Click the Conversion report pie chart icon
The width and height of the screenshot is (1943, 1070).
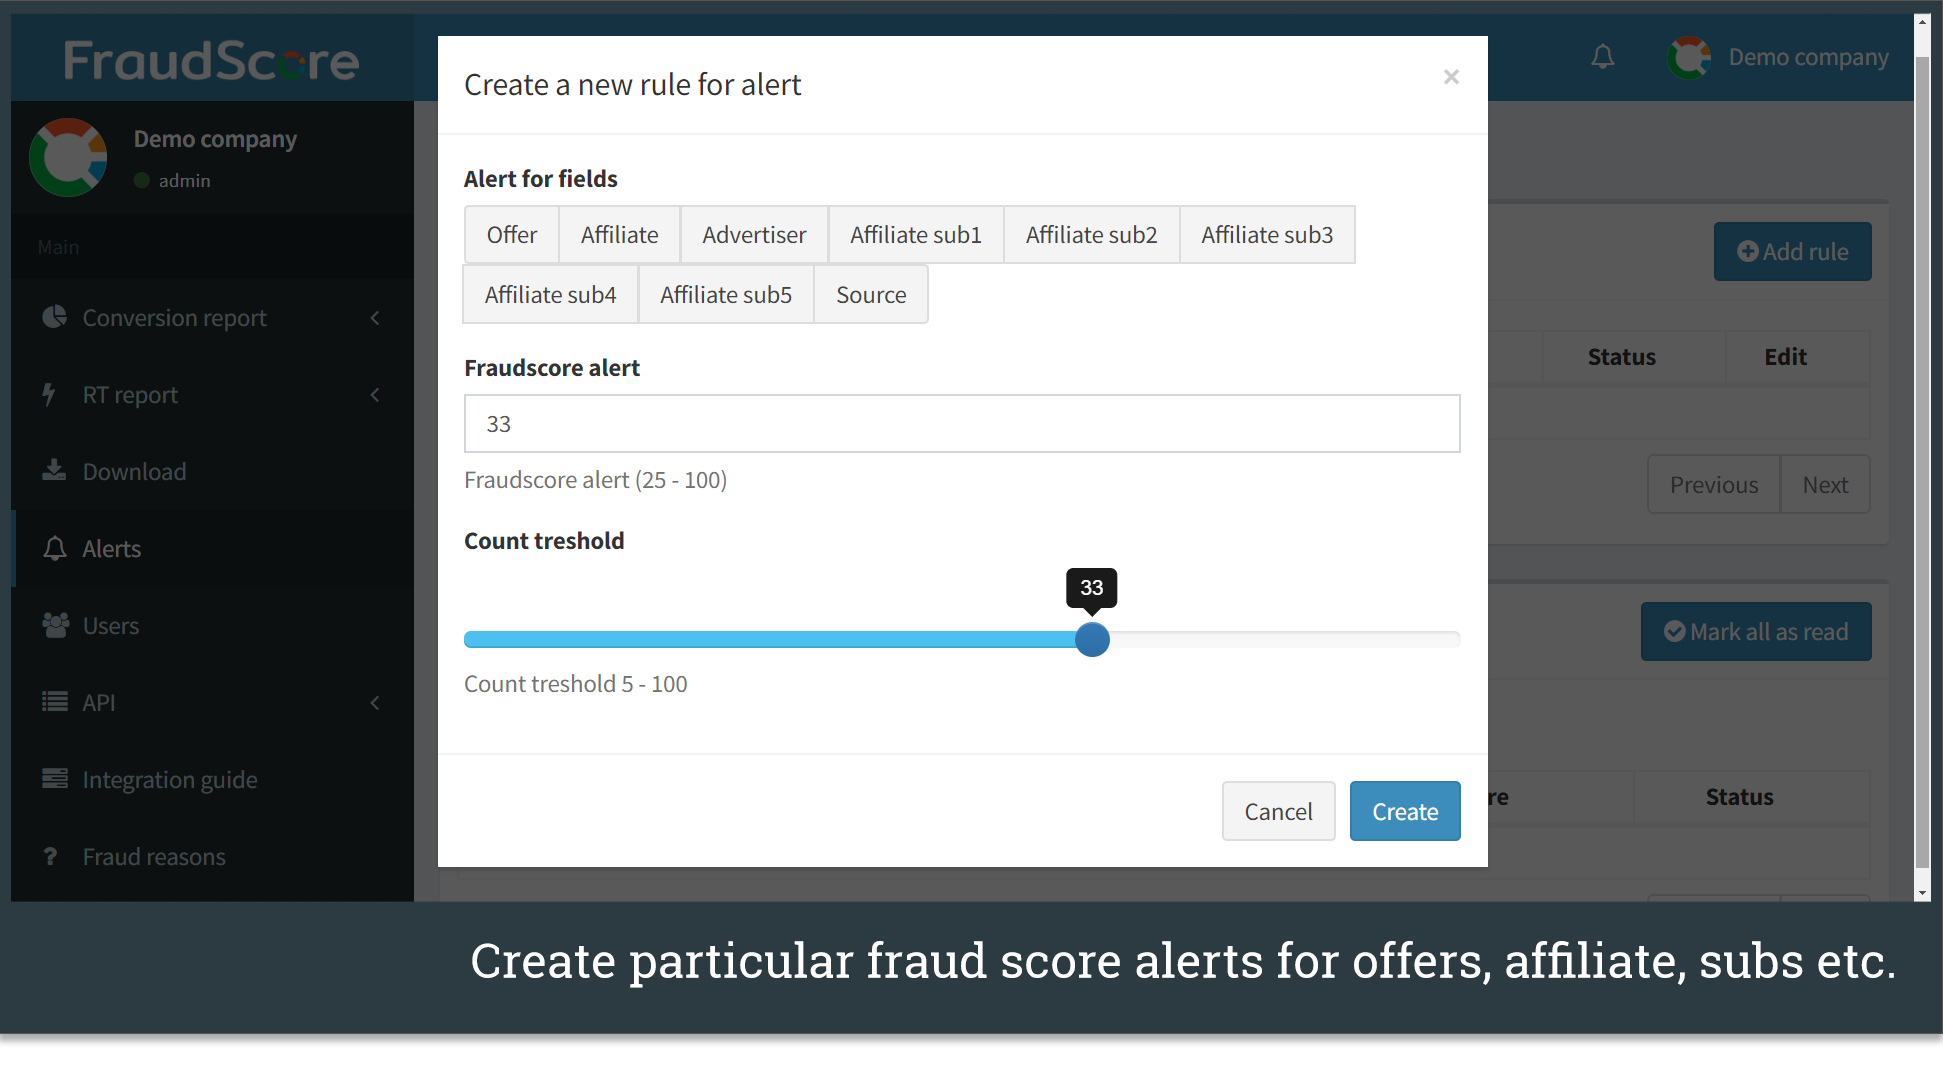pos(55,317)
